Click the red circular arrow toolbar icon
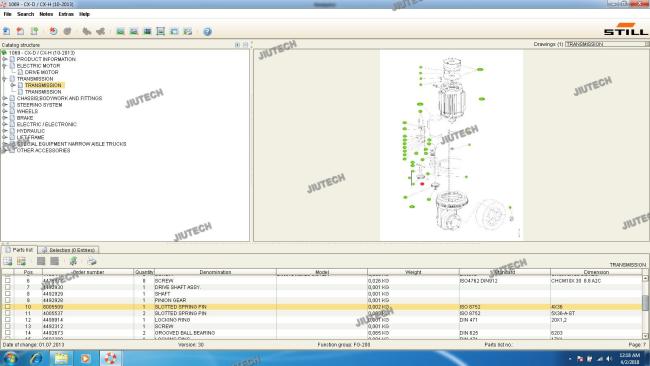Screen dimensions: 650x366 point(53,31)
